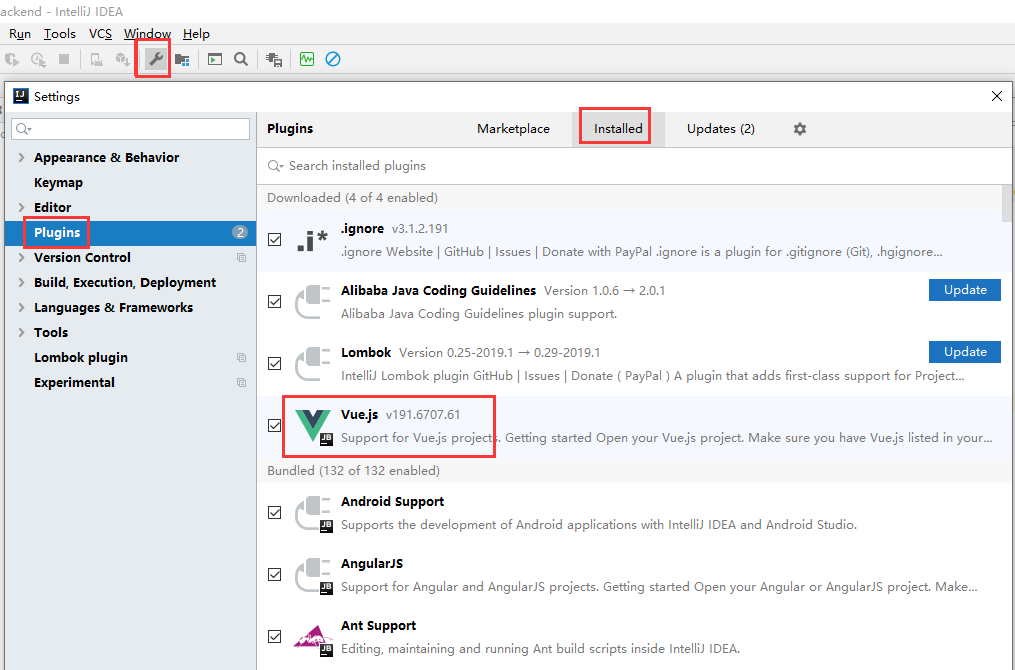The image size is (1015, 670).
Task: Open the Updates (2) tab
Action: click(x=720, y=129)
